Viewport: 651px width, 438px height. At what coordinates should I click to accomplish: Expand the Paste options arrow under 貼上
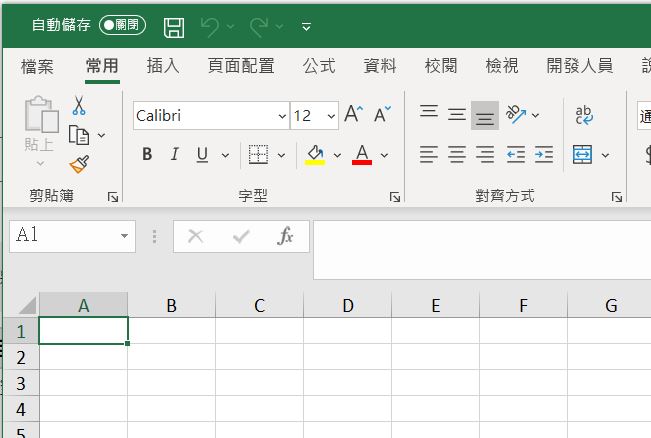coord(40,163)
